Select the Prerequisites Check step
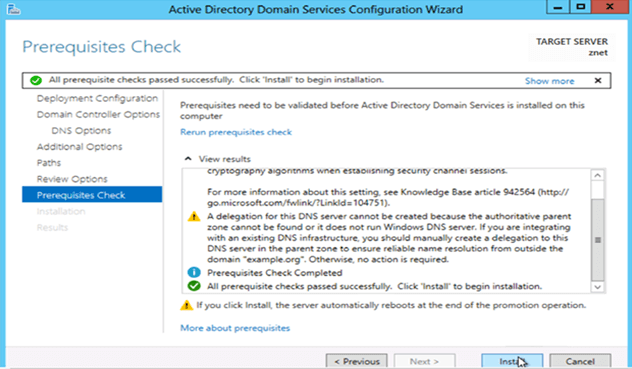 click(x=92, y=195)
